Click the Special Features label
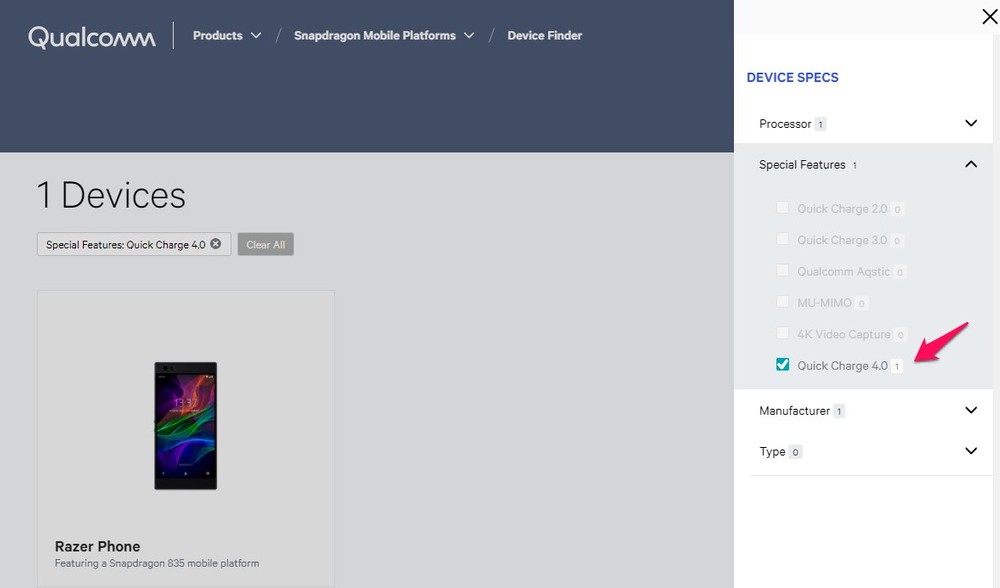Viewport: 1000px width, 588px height. tap(802, 165)
